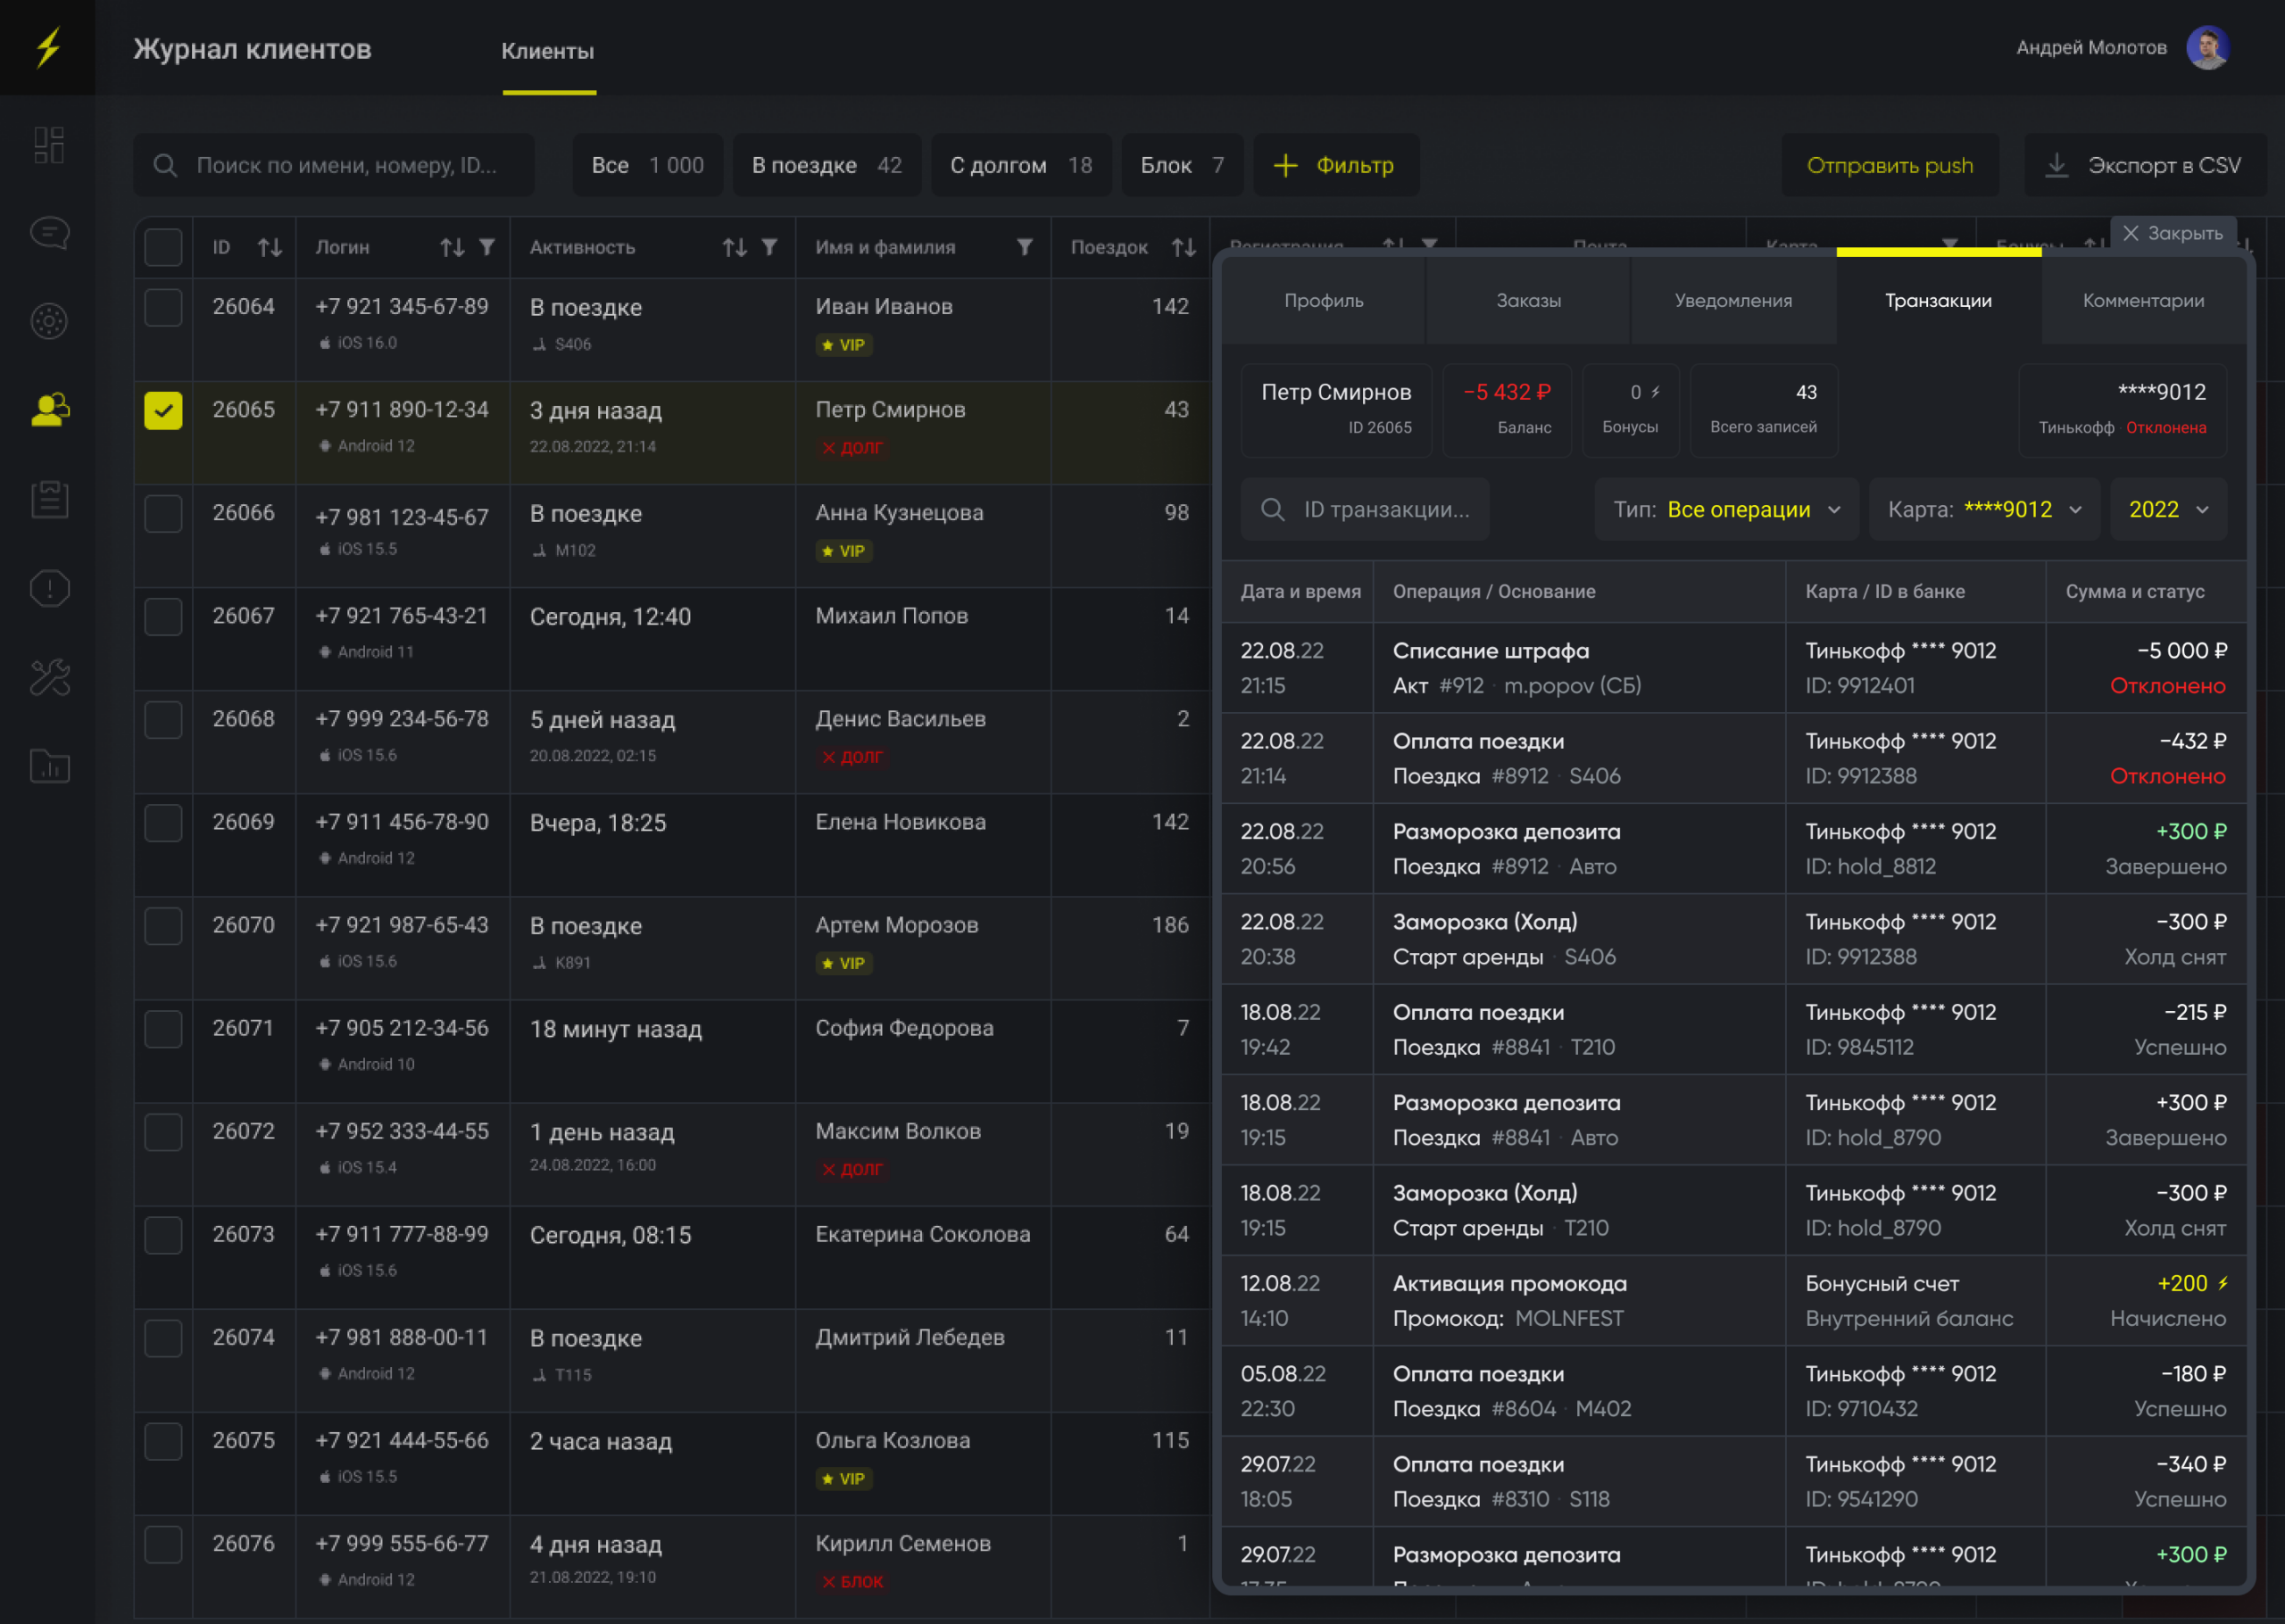The height and width of the screenshot is (1624, 2285).
Task: Open the dashboard icon in sidebar
Action: pos(49,145)
